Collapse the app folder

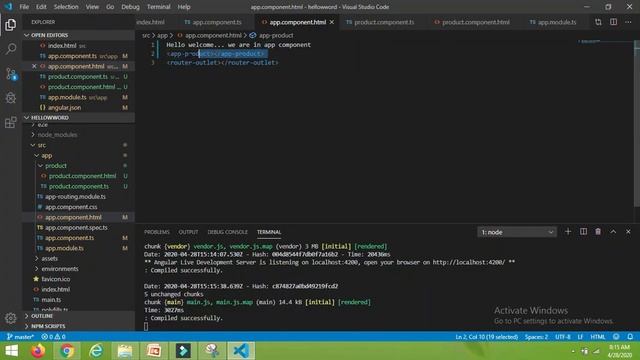click(37, 156)
